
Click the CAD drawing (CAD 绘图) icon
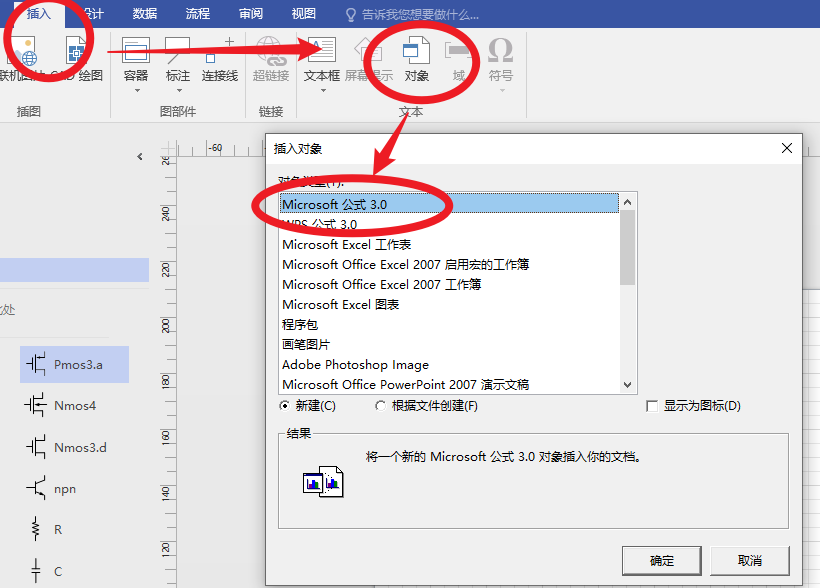pyautogui.click(x=76, y=50)
